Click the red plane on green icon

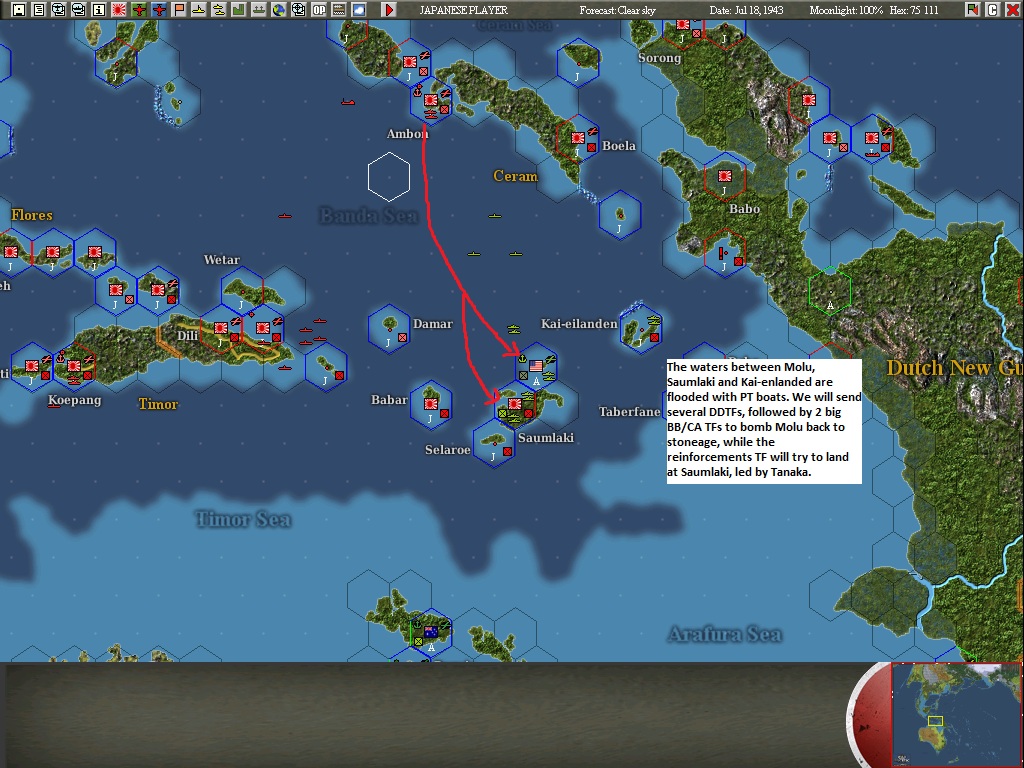coord(139,10)
